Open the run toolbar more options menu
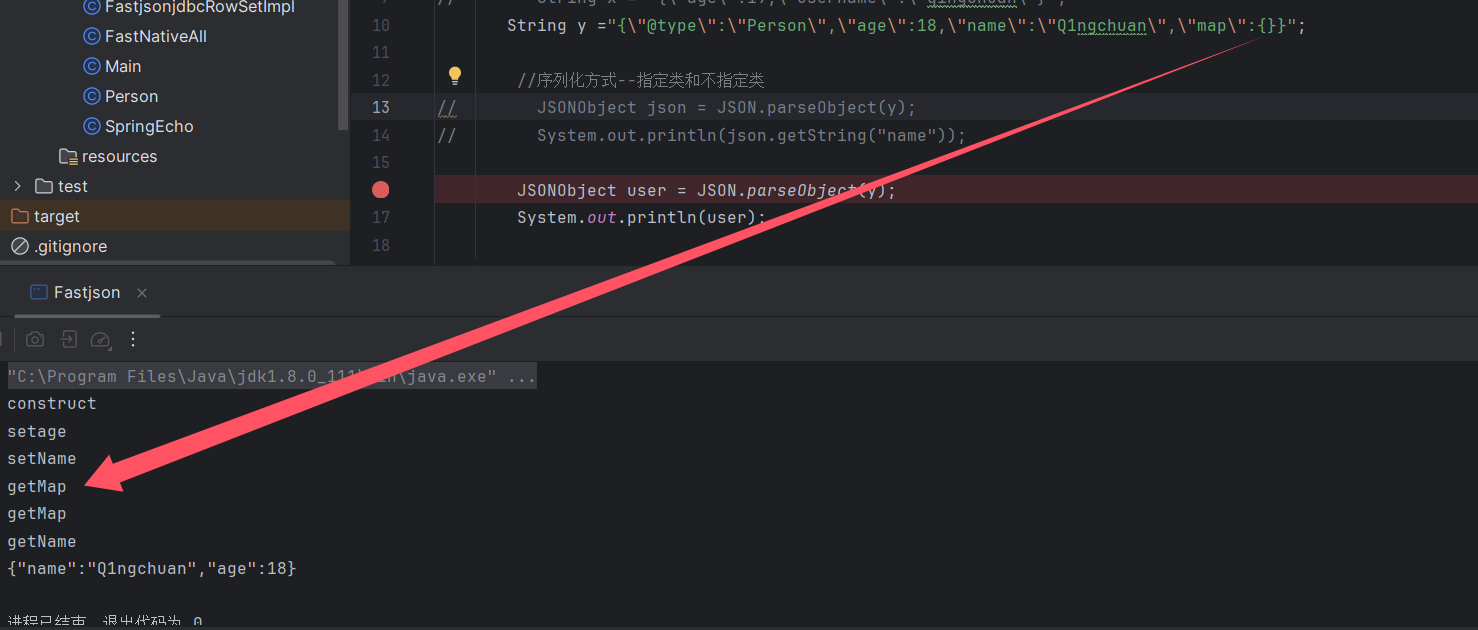This screenshot has width=1478, height=630. pyautogui.click(x=133, y=340)
